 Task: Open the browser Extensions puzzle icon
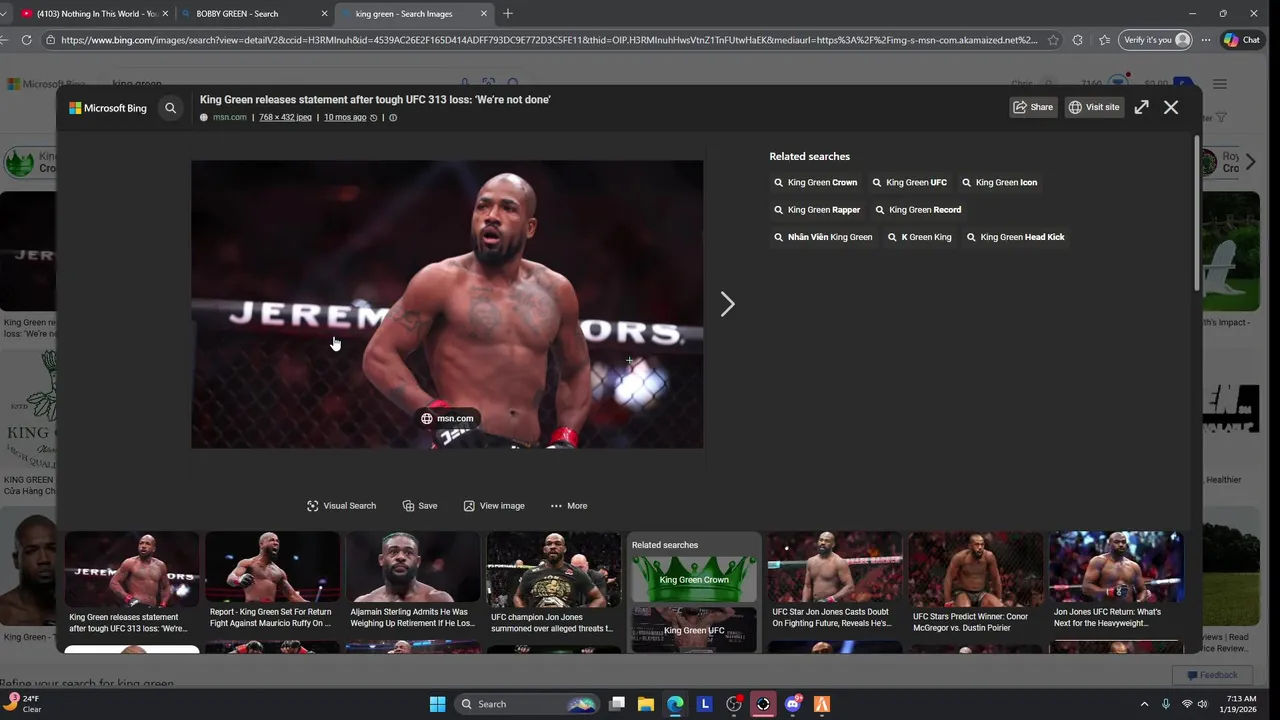(x=1077, y=40)
